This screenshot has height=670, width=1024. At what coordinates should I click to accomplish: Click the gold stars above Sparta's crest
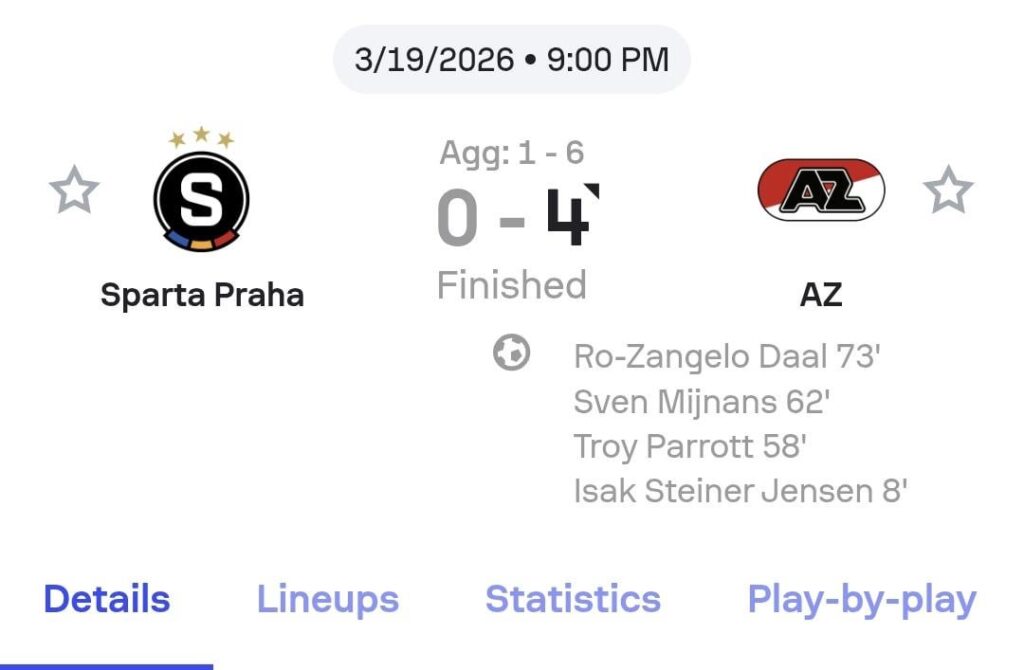[x=199, y=134]
